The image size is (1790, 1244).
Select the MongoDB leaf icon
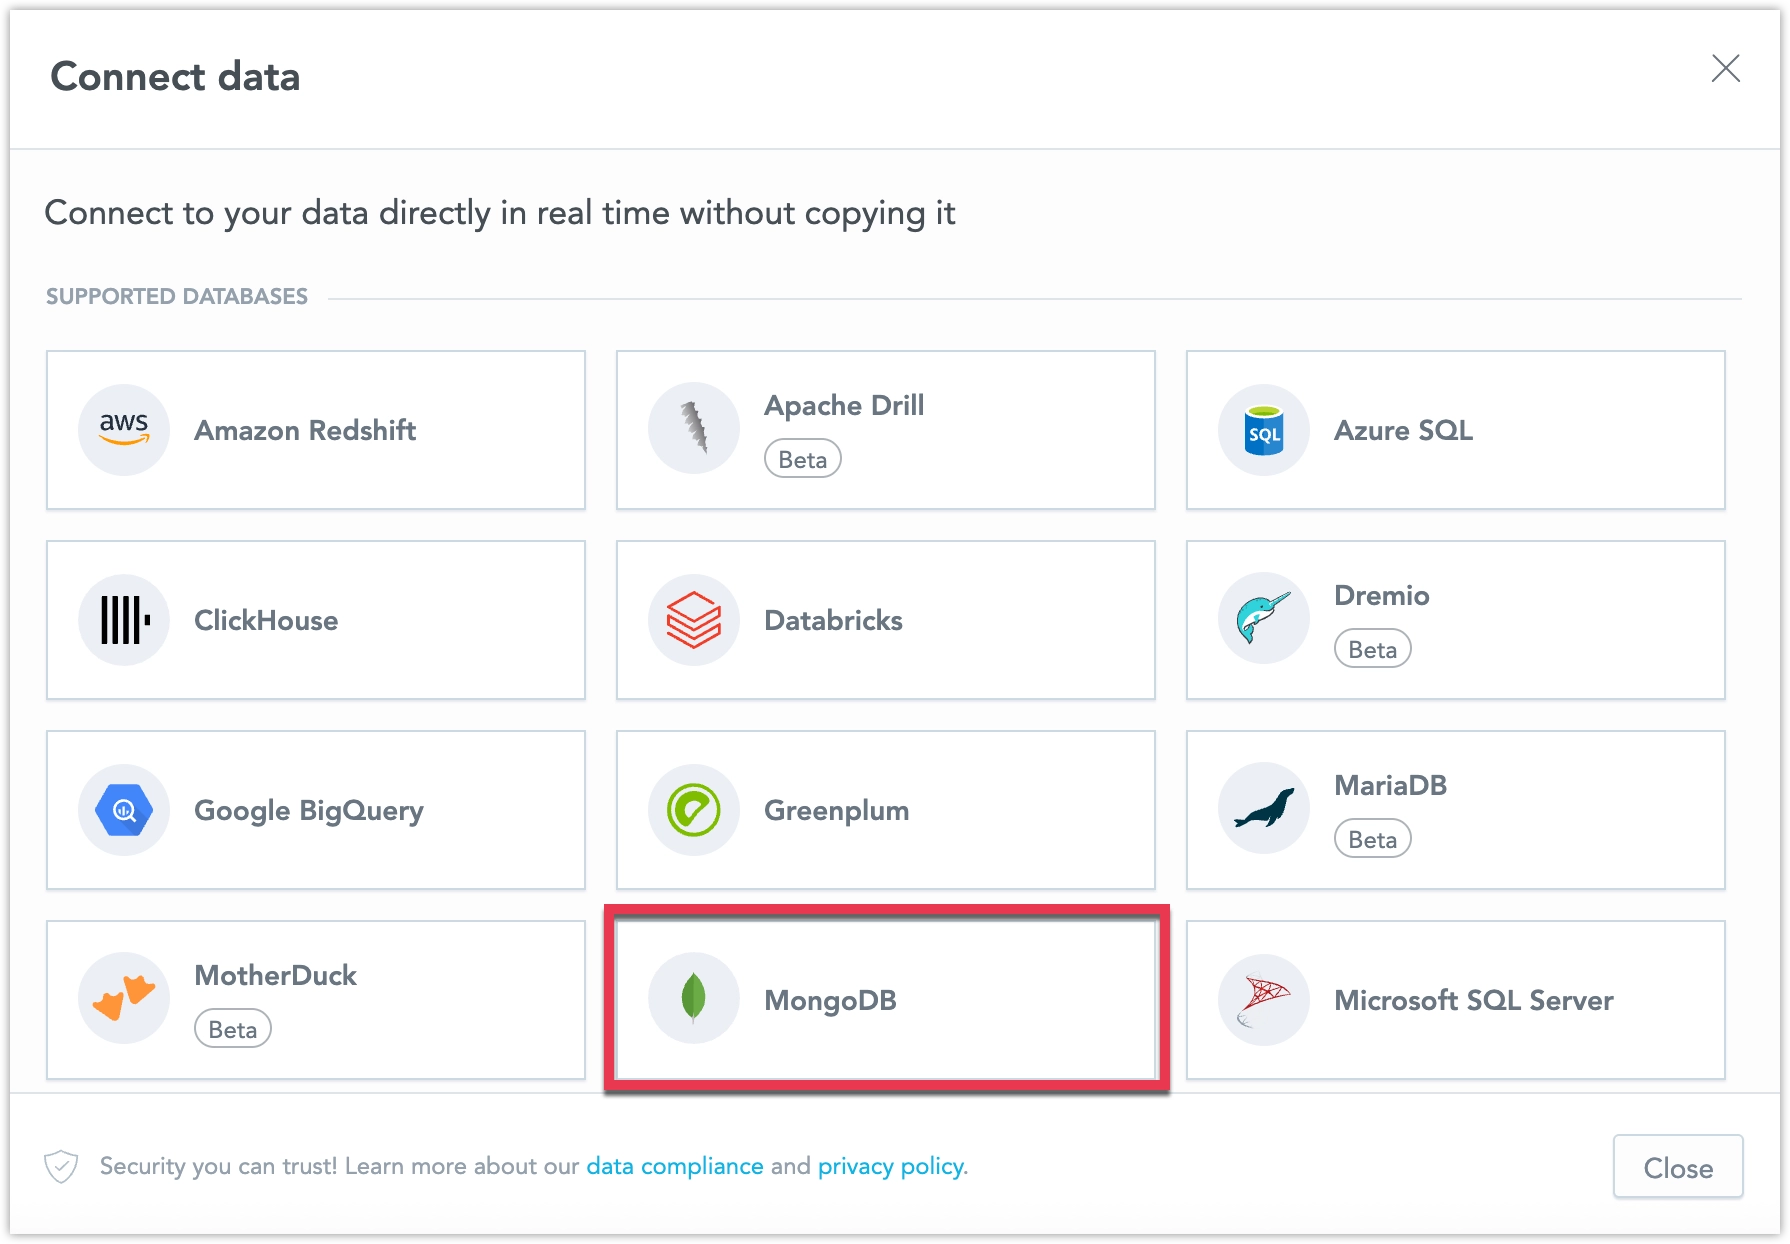tap(694, 998)
